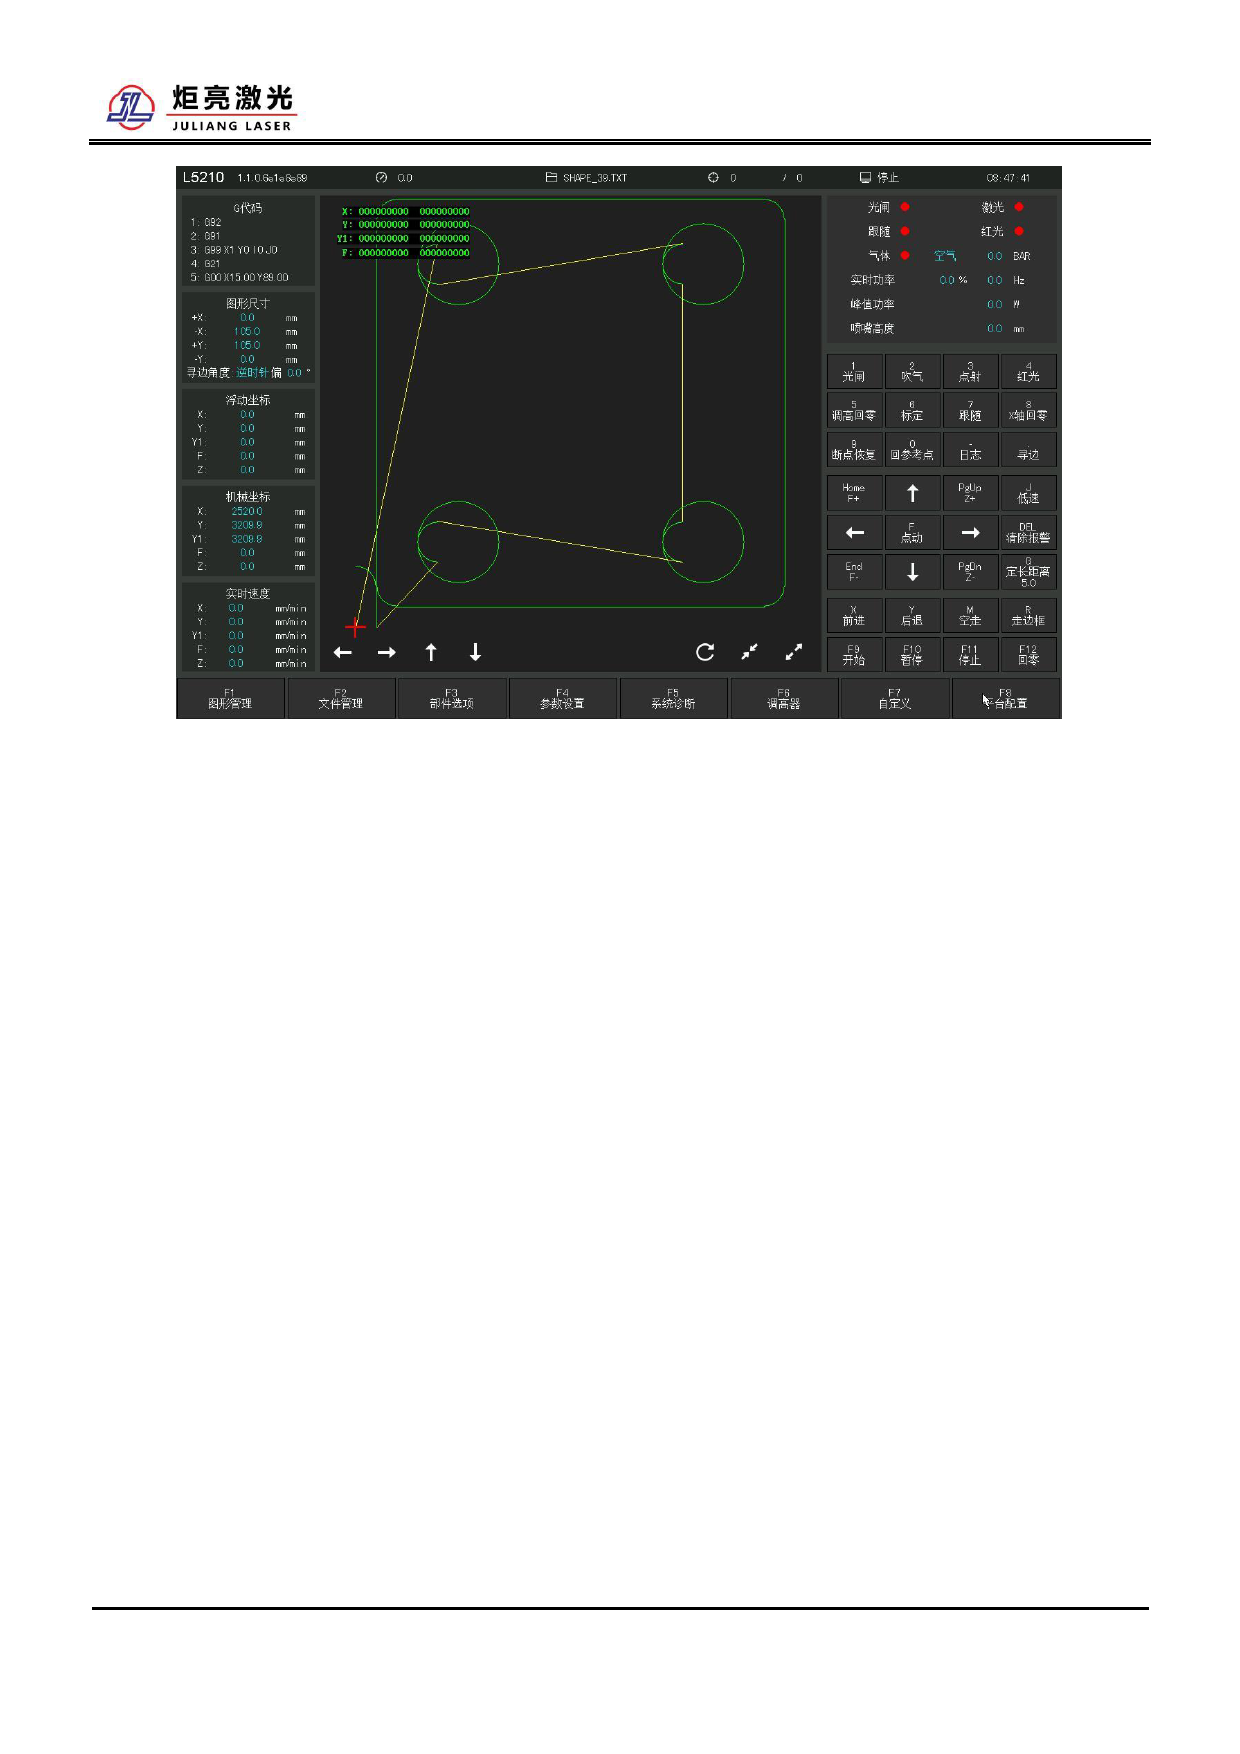
Task: Change the 逆时针 edge-finding direction
Action: click(252, 373)
